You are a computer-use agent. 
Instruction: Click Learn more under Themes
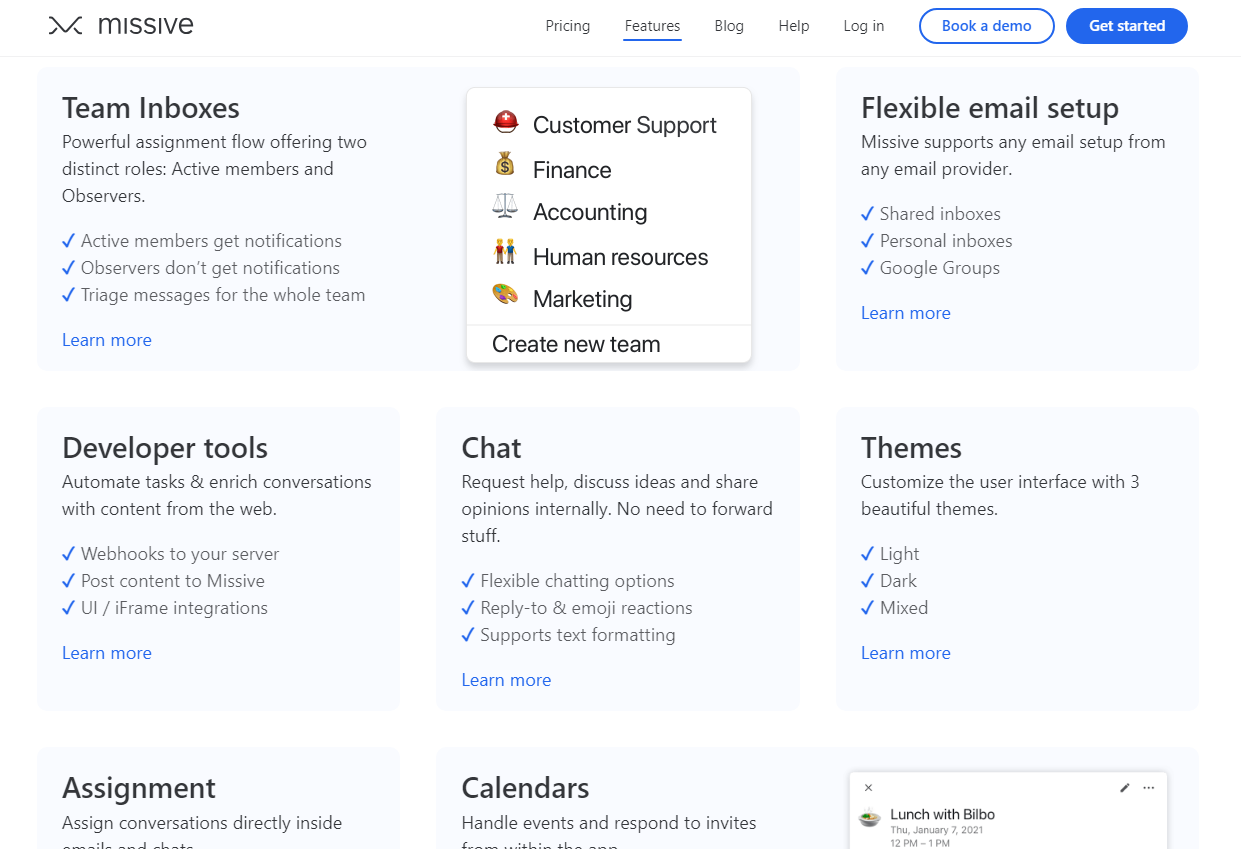(x=906, y=653)
